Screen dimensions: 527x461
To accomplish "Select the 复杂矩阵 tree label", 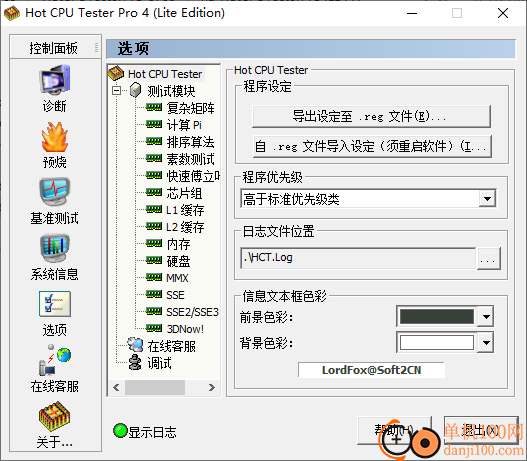I will point(191,108).
